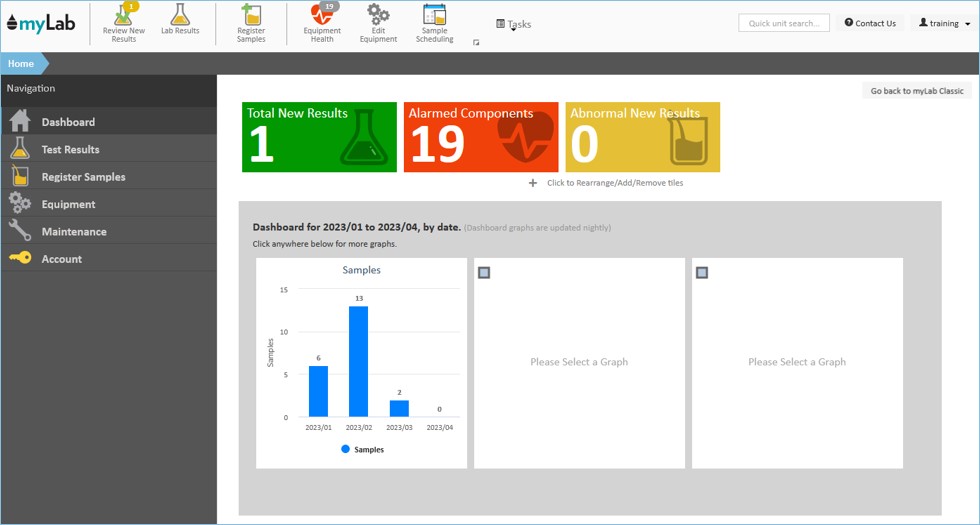
Task: Click the red Alarmed Components tile
Action: [x=481, y=137]
